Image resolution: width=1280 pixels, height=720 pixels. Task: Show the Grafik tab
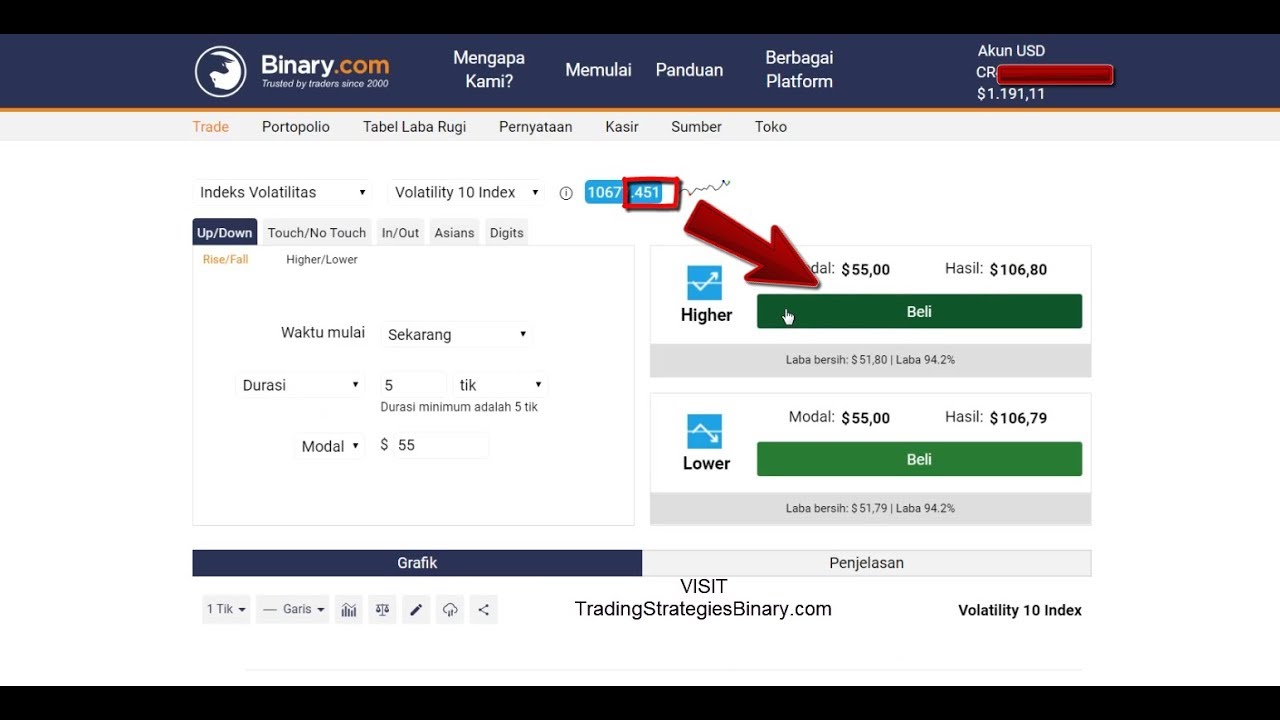click(417, 563)
